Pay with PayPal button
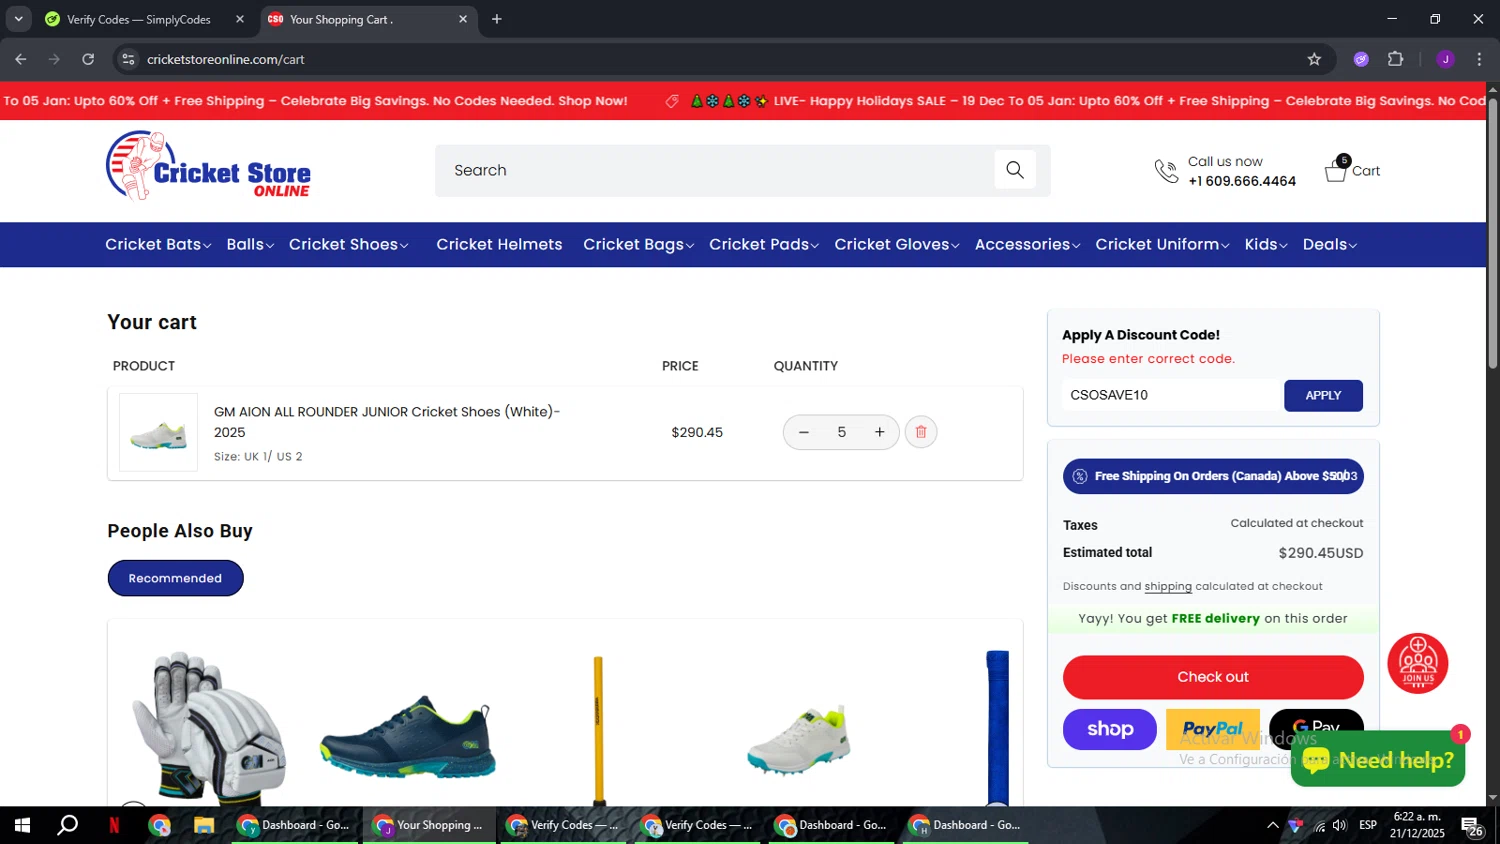 pyautogui.click(x=1213, y=729)
